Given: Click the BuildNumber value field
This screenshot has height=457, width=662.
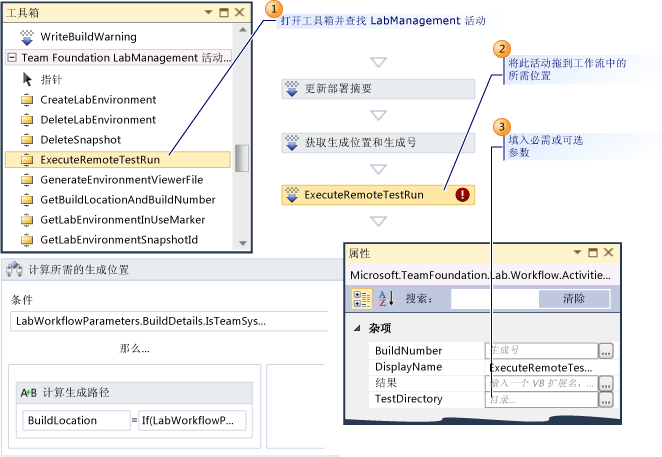Looking at the screenshot, I should click(x=541, y=351).
